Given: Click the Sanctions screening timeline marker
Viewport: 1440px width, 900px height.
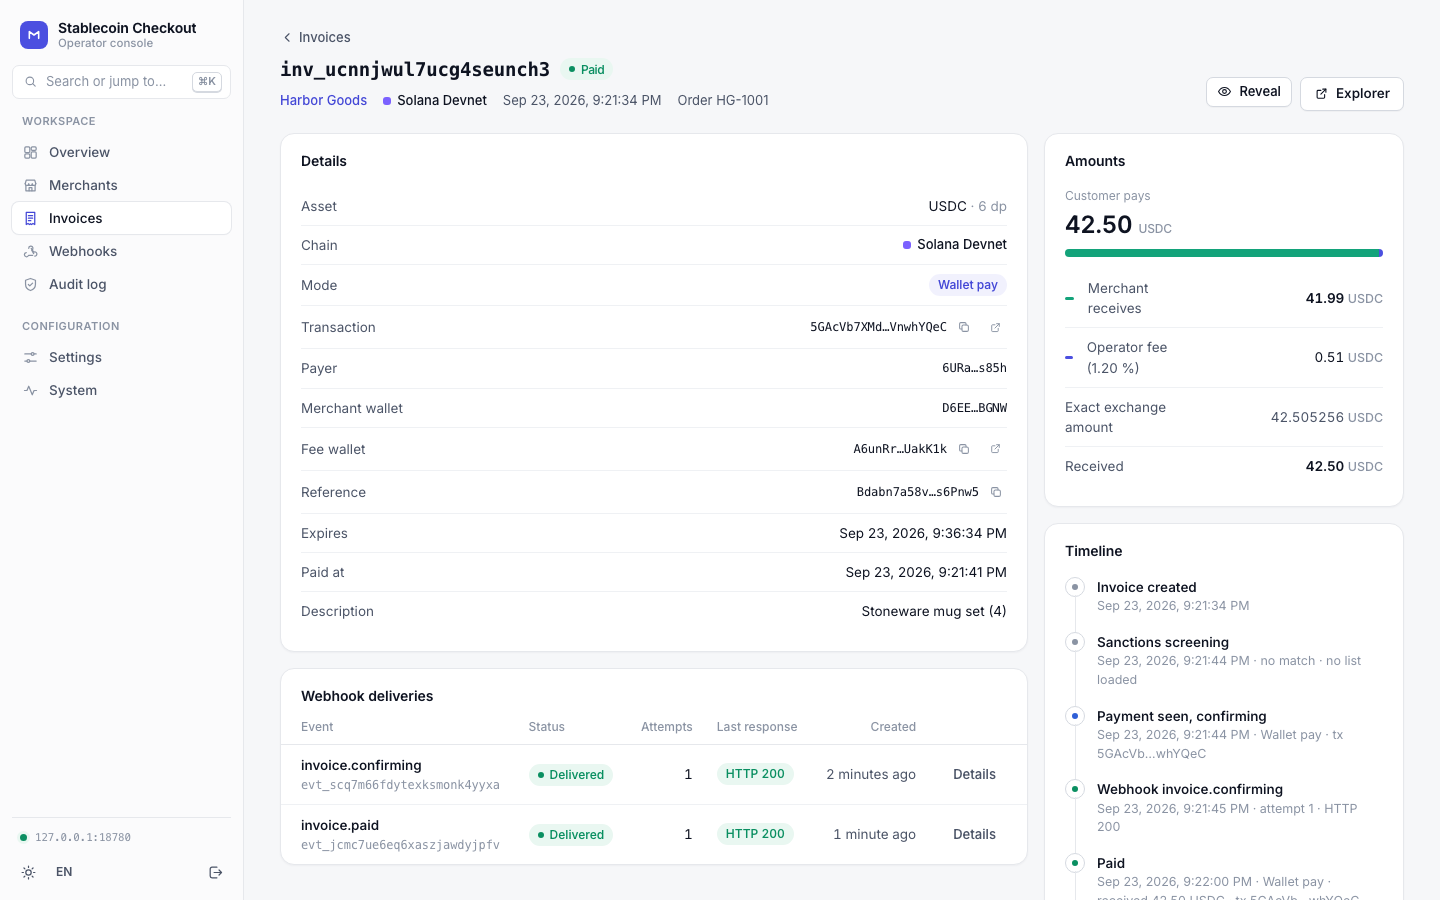Looking at the screenshot, I should point(1075,642).
